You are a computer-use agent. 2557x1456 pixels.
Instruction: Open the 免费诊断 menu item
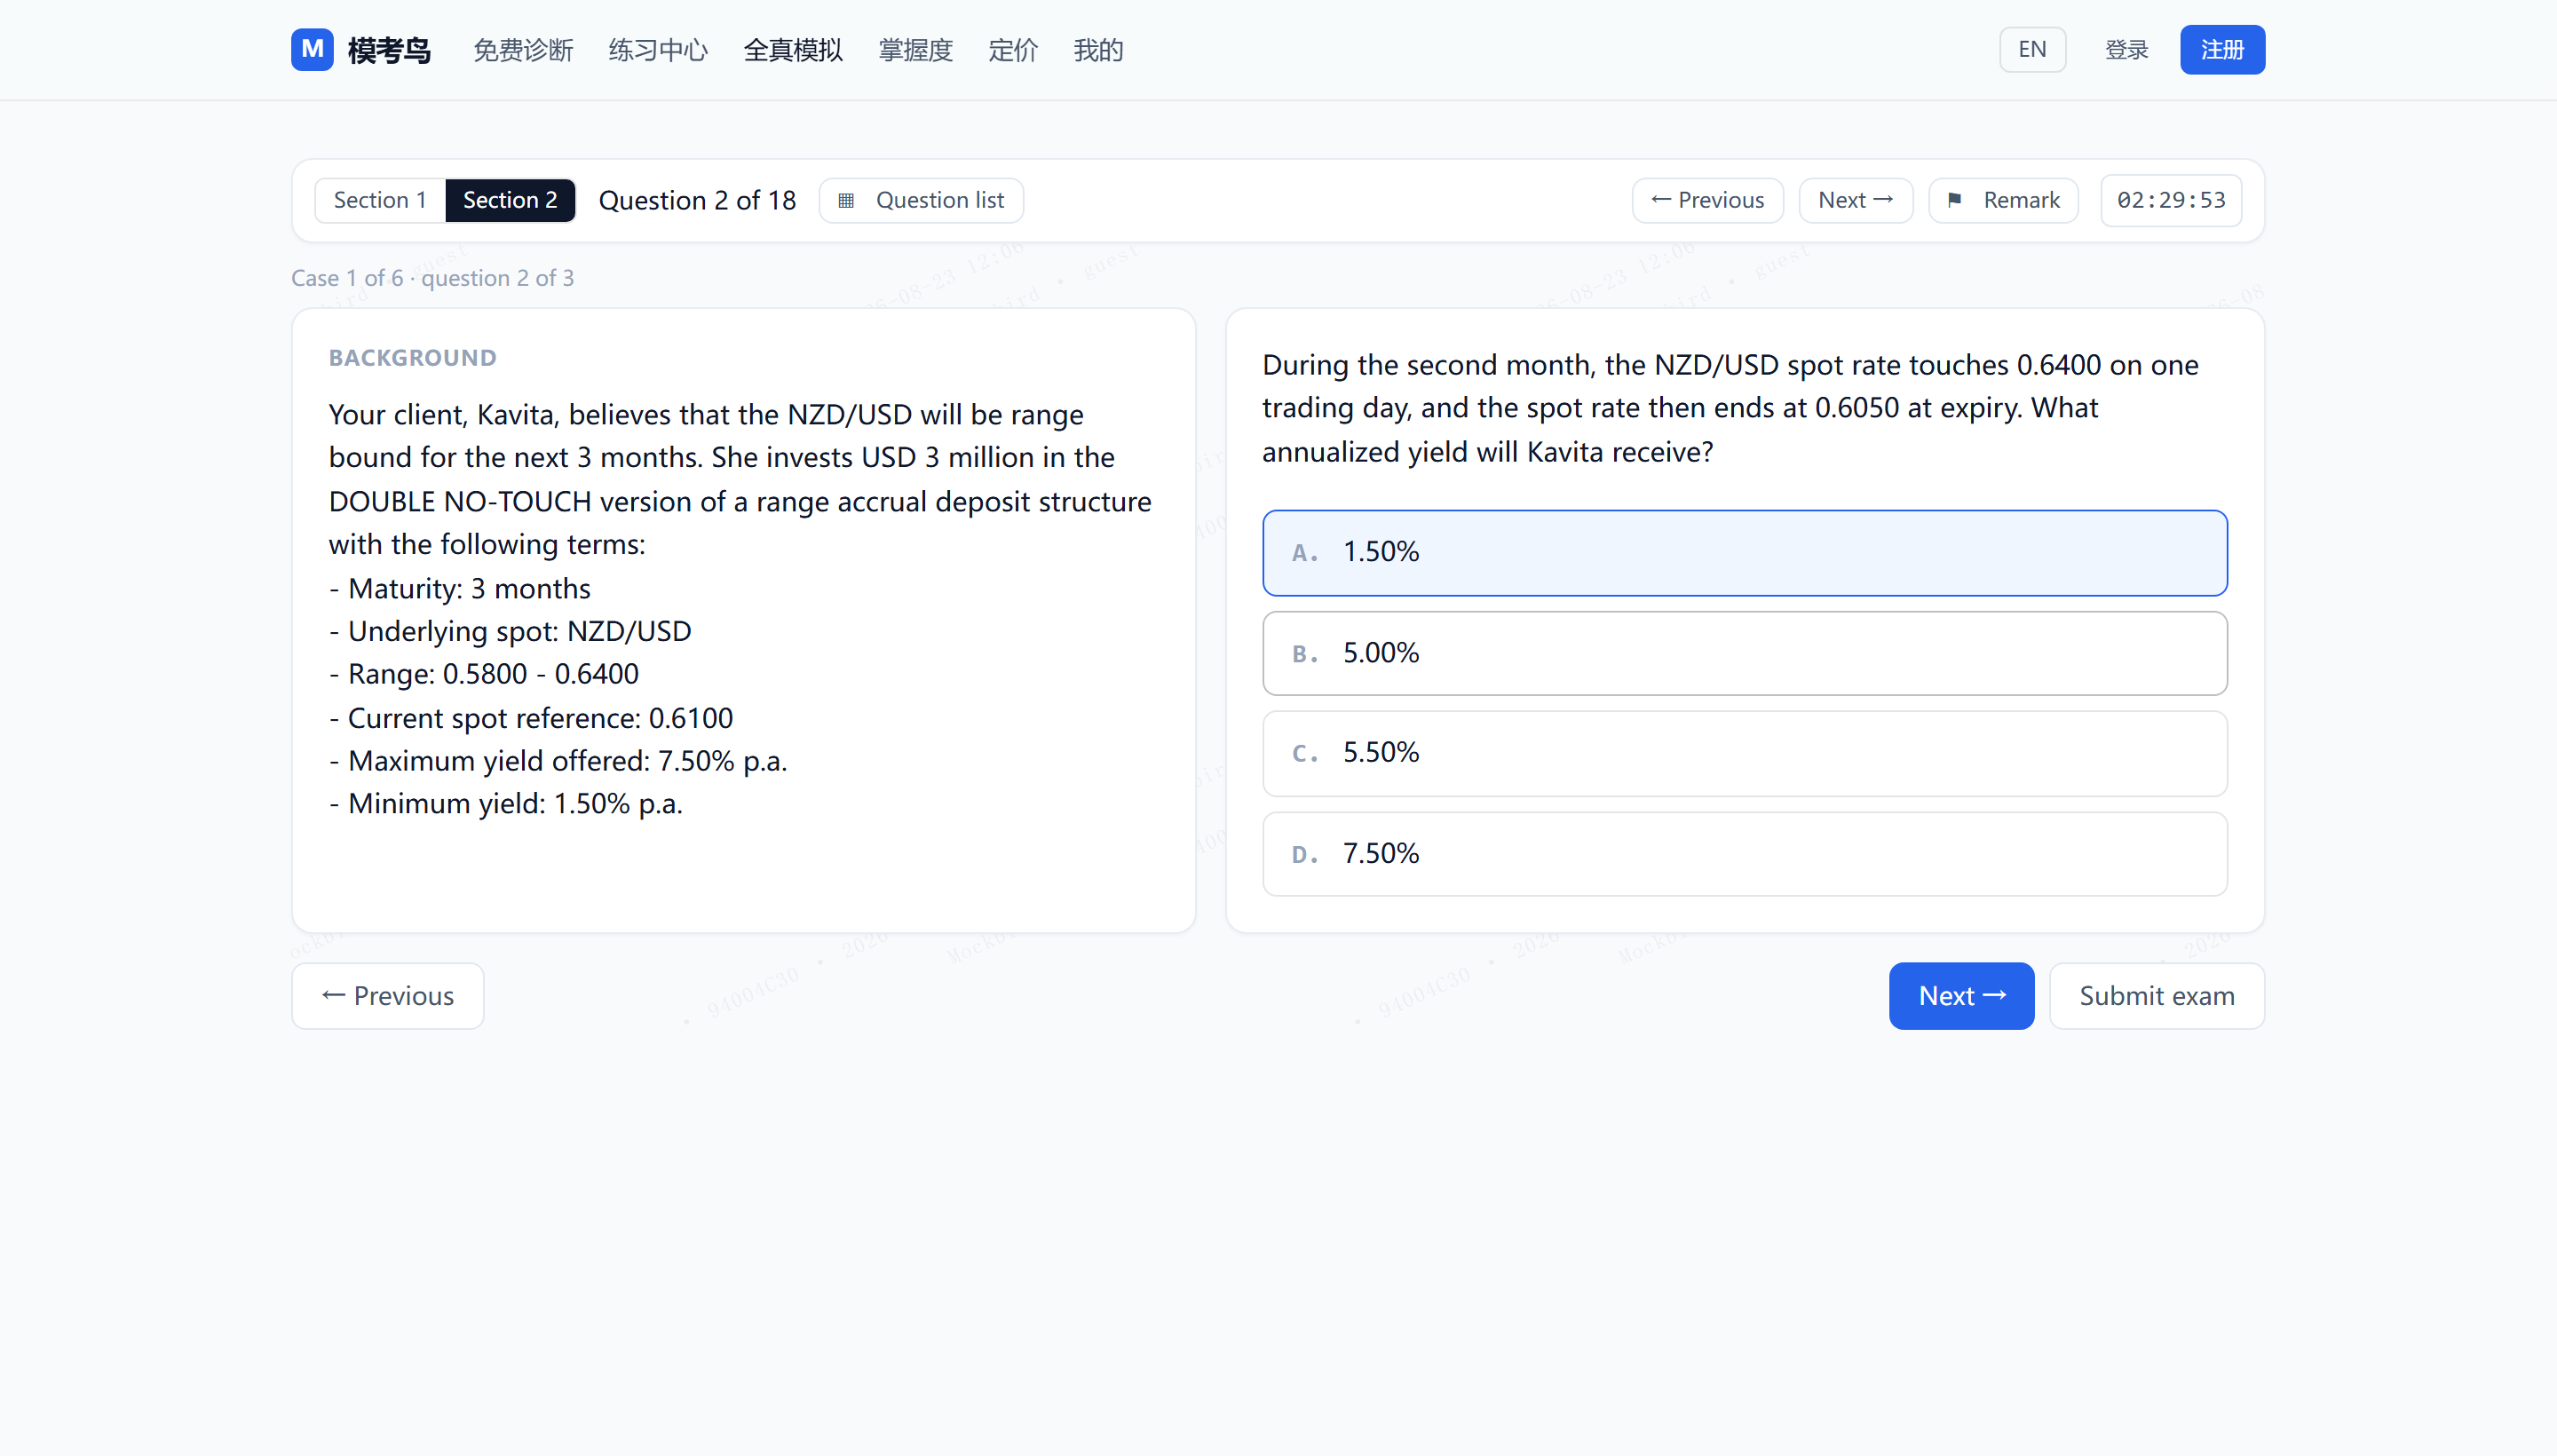[x=523, y=50]
